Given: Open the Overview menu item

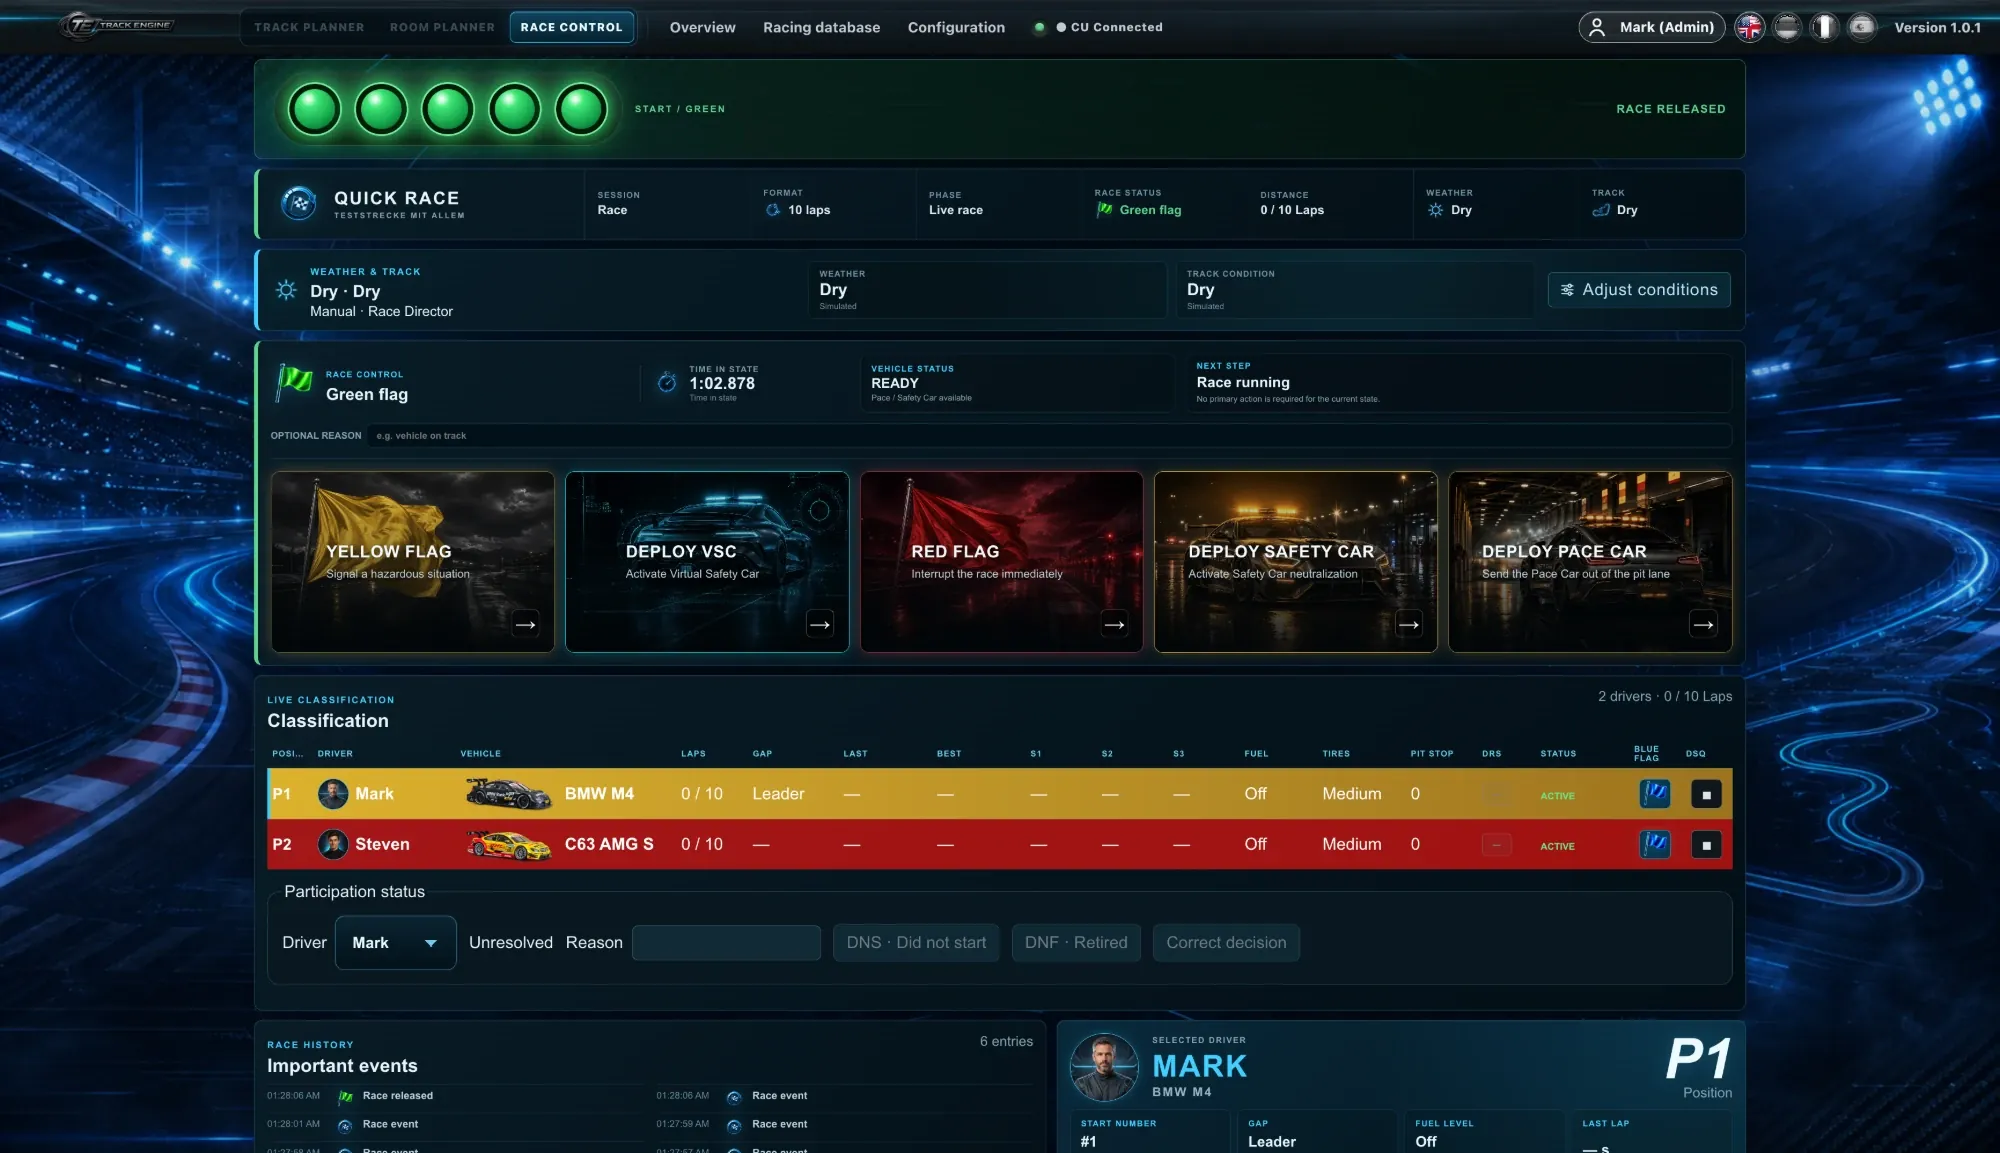Looking at the screenshot, I should [x=702, y=27].
